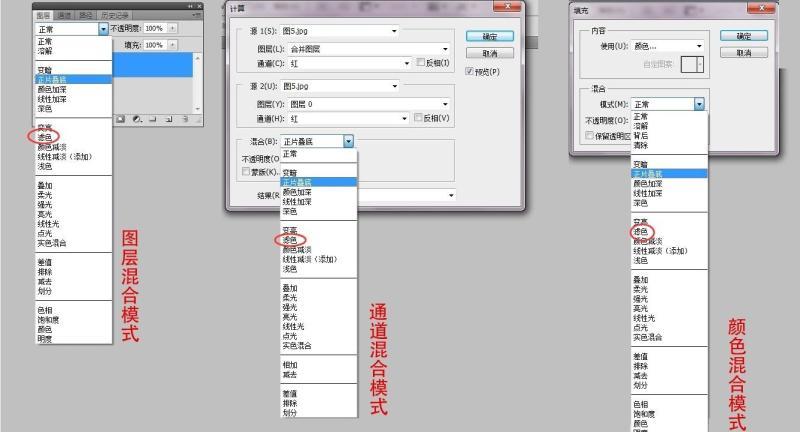Choose 色相 in 填充 dialog mode list
800x432 pixels.
click(640, 404)
